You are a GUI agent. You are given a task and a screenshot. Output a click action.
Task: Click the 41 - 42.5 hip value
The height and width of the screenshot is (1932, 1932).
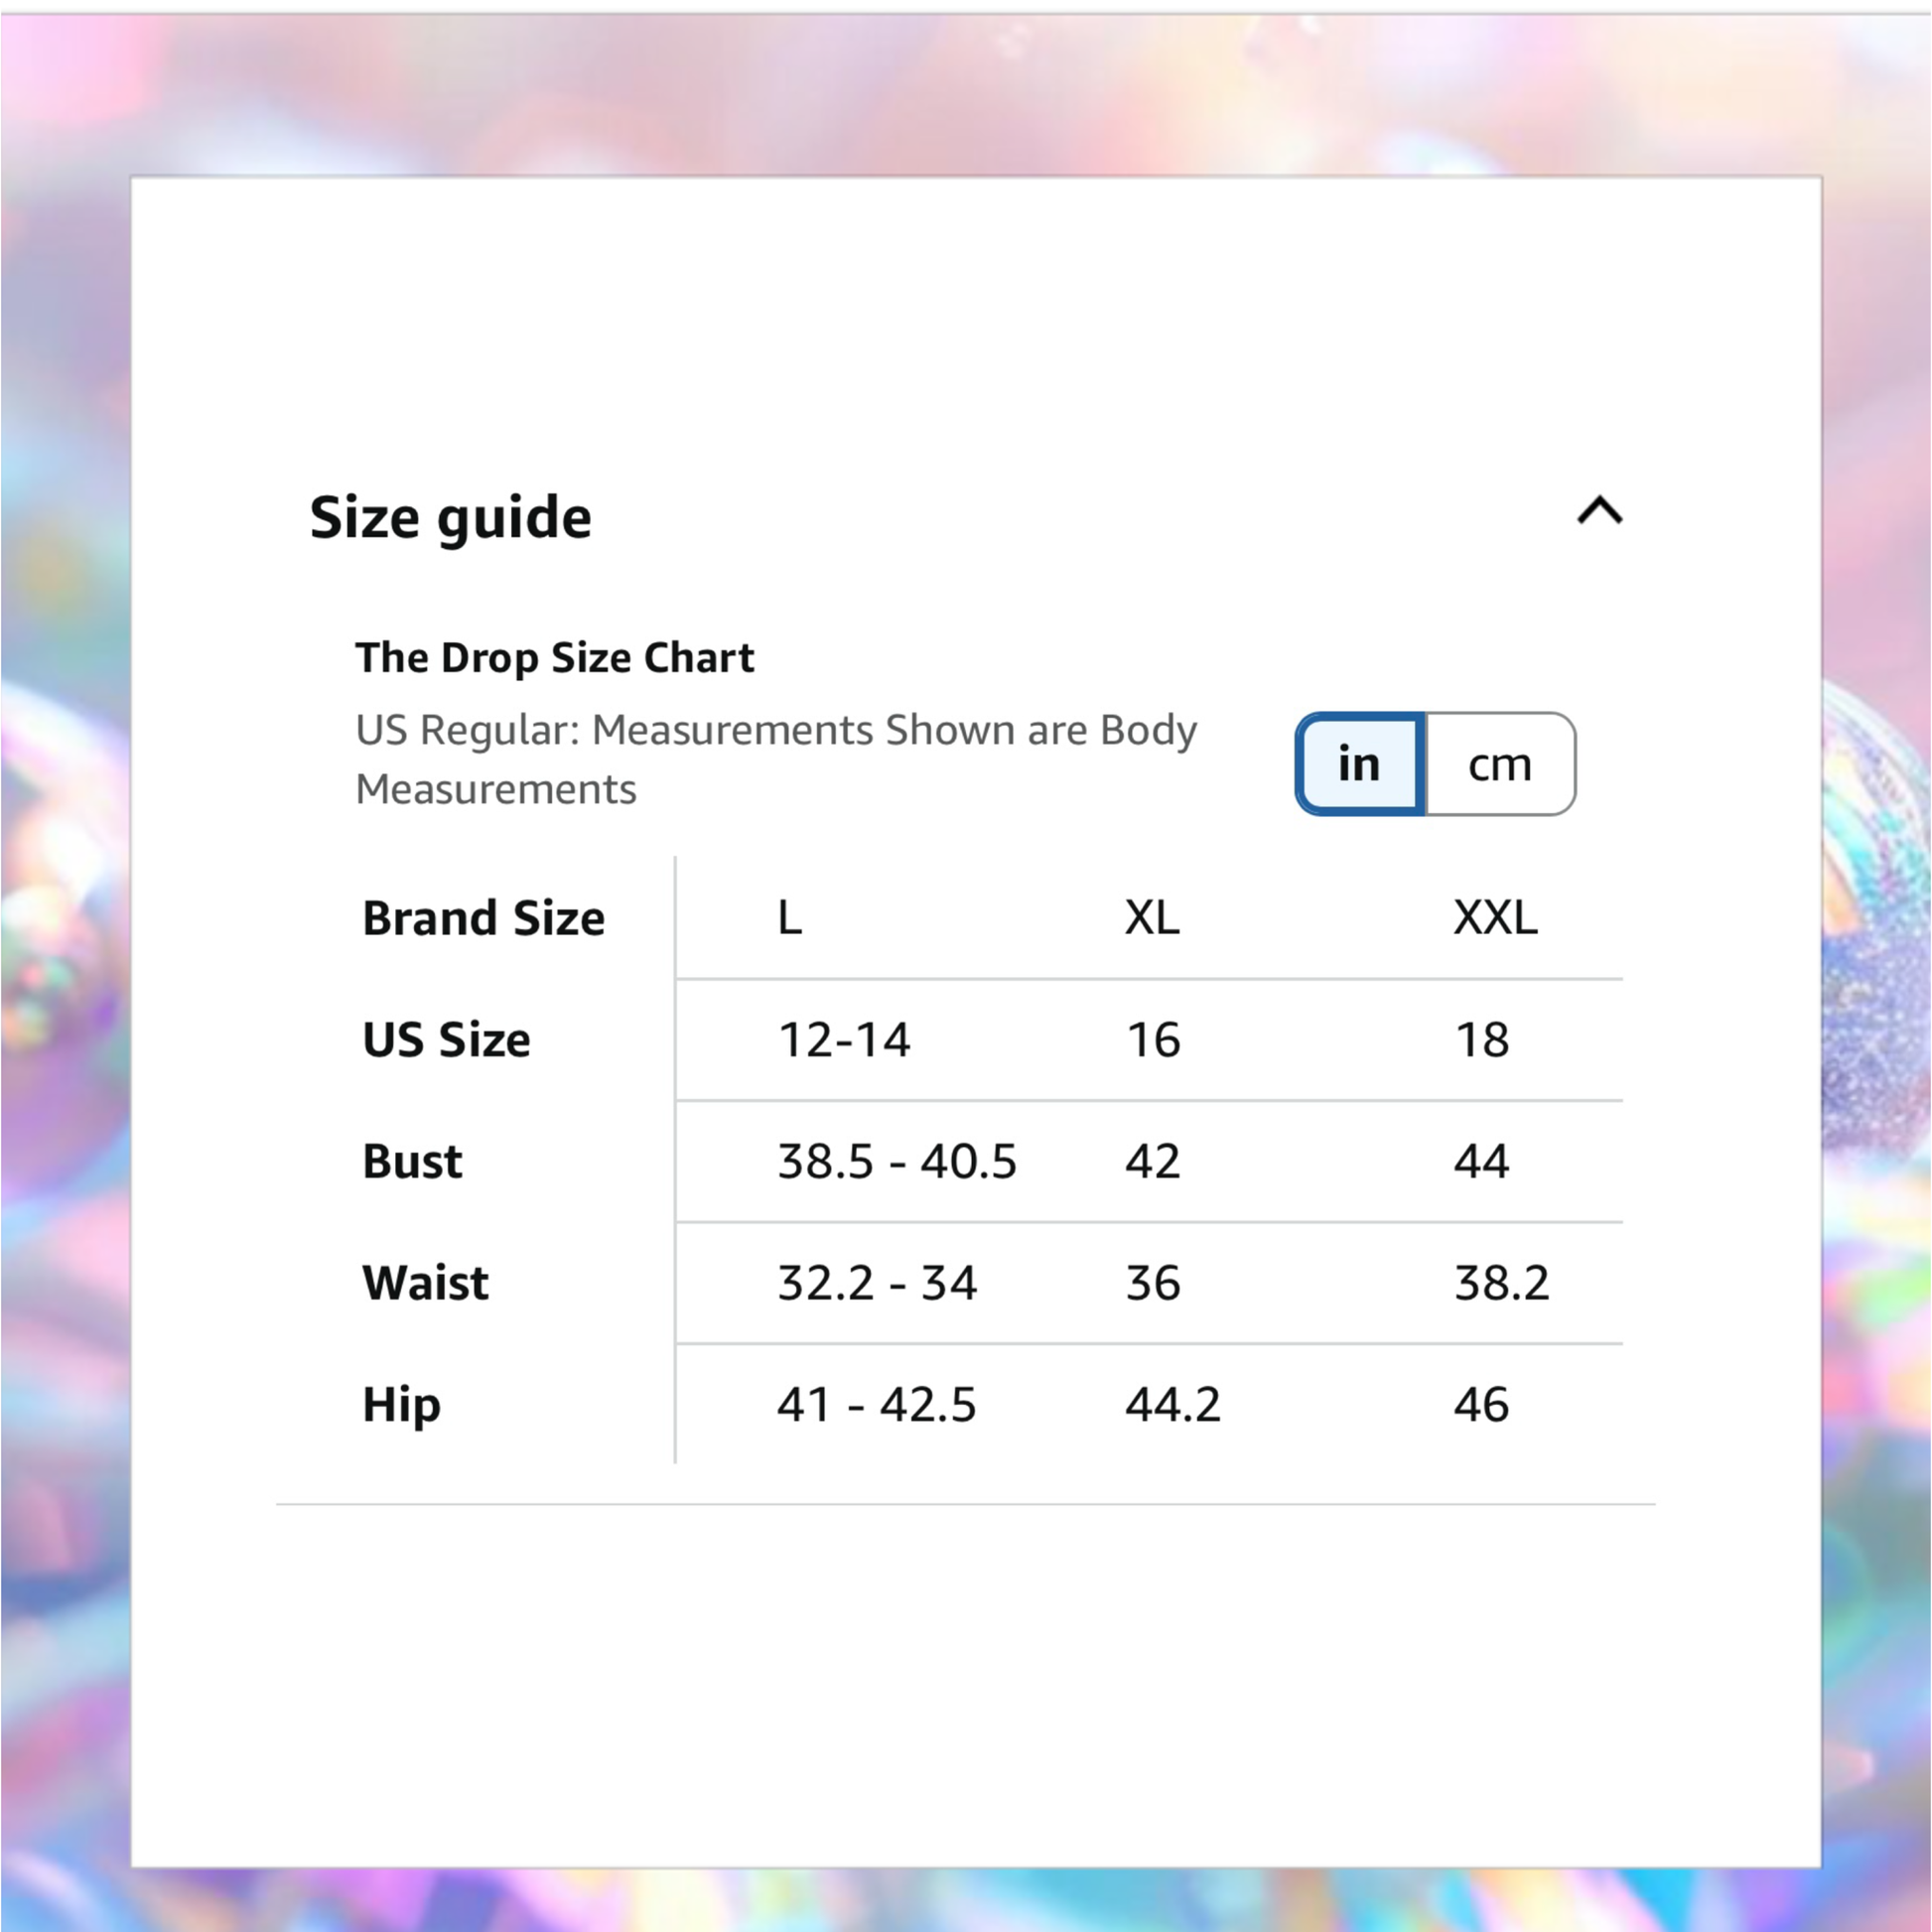pyautogui.click(x=876, y=1405)
